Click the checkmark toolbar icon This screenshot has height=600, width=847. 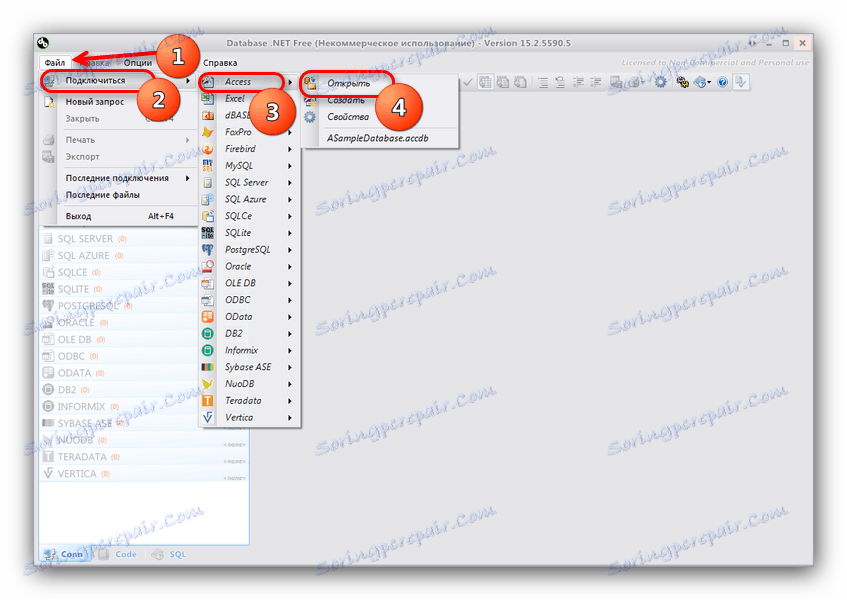coord(468,82)
